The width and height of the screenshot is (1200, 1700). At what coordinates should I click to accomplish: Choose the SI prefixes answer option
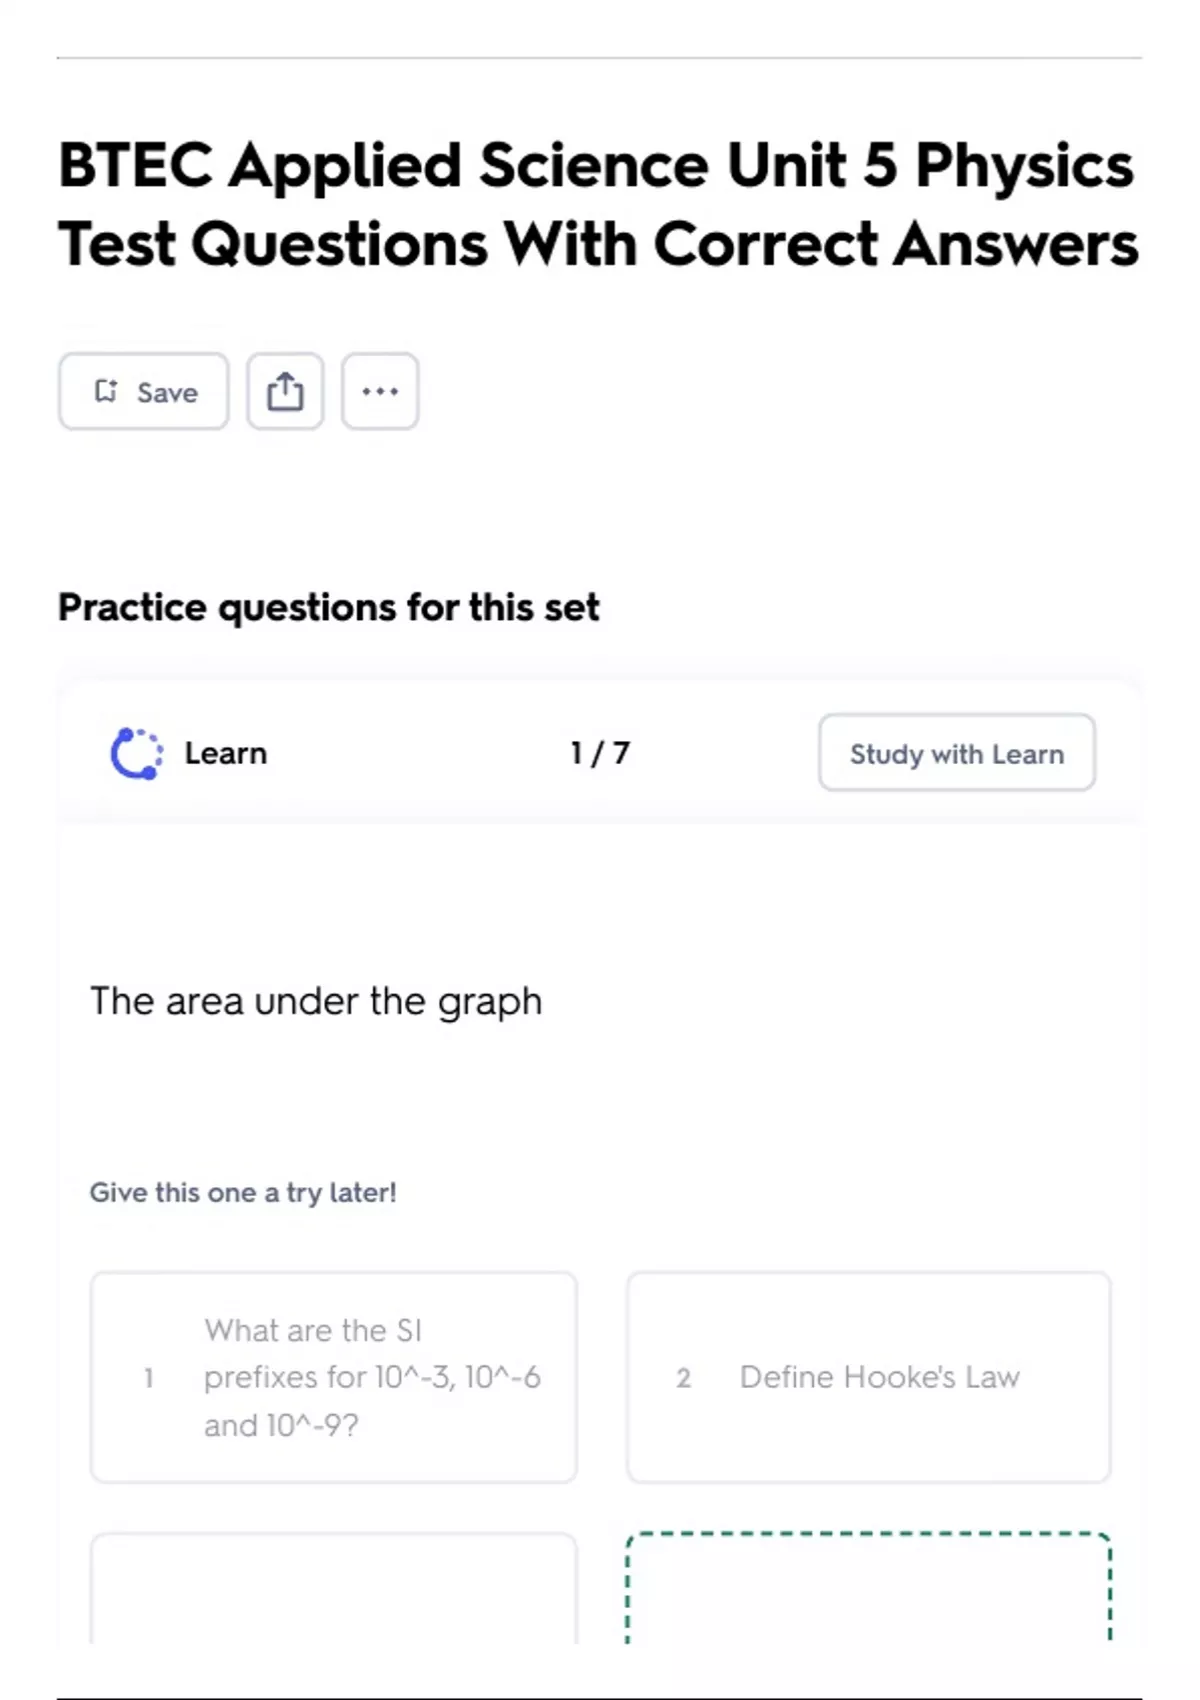pyautogui.click(x=333, y=1377)
